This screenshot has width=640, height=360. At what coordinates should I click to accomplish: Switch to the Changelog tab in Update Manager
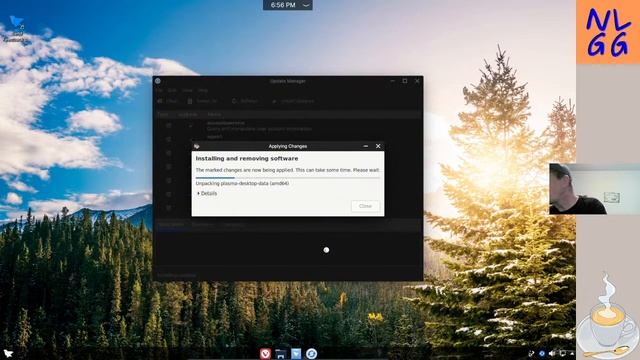click(x=233, y=224)
